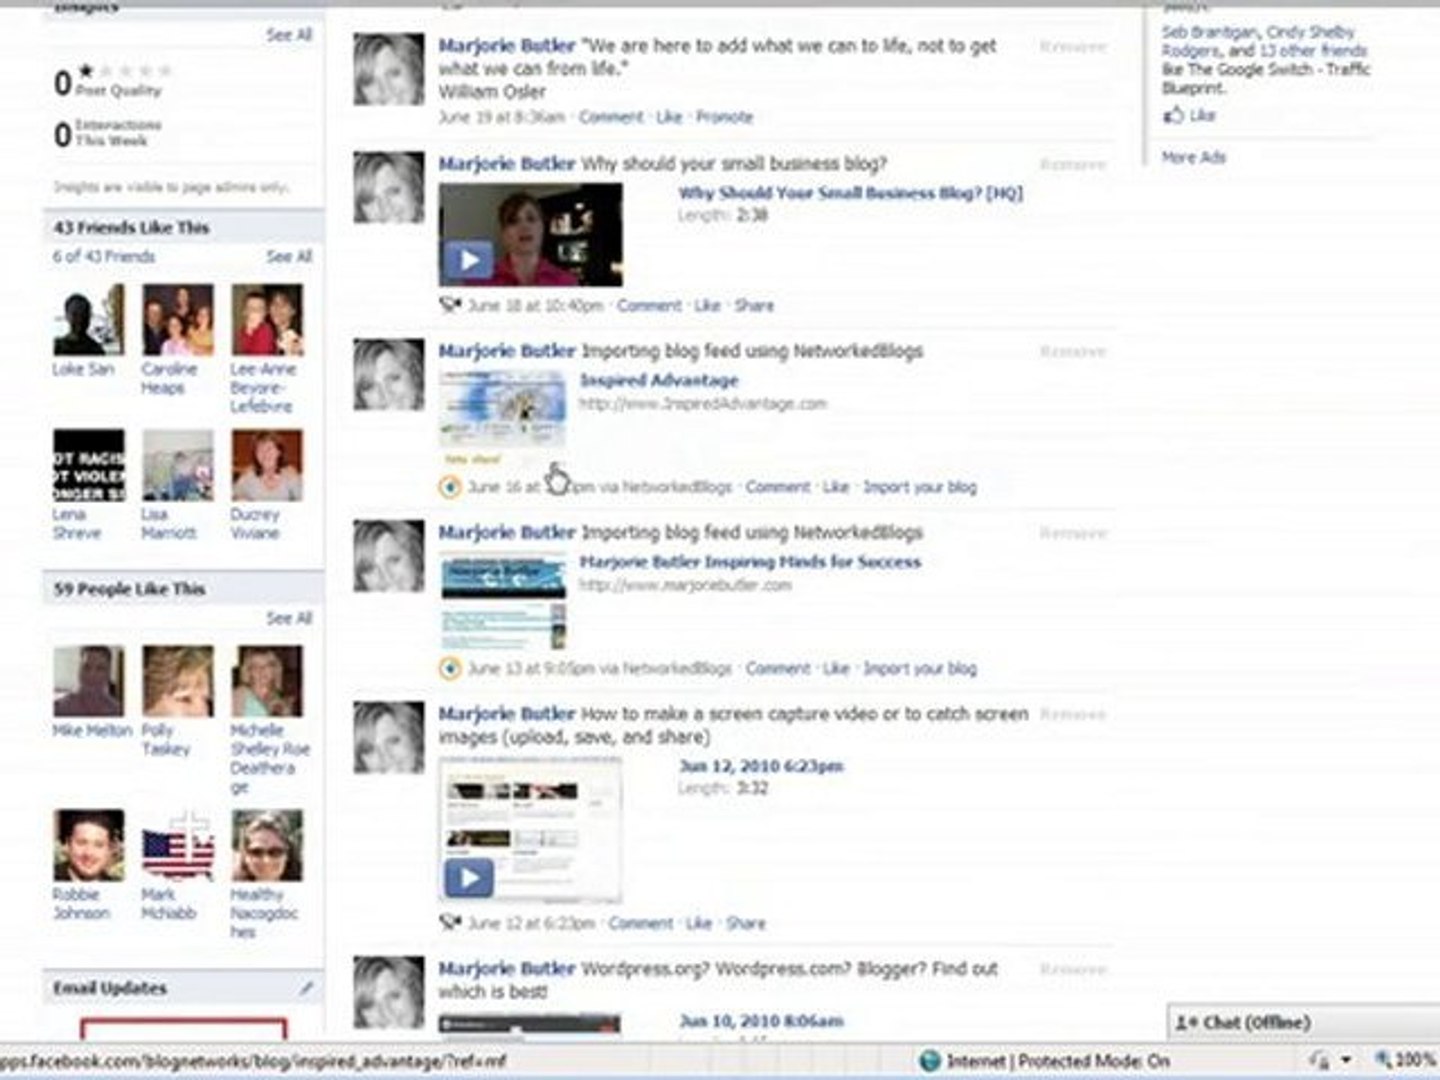The image size is (1440, 1080).
Task: Open the Inspired Advantage blog thumbnail
Action: [503, 419]
